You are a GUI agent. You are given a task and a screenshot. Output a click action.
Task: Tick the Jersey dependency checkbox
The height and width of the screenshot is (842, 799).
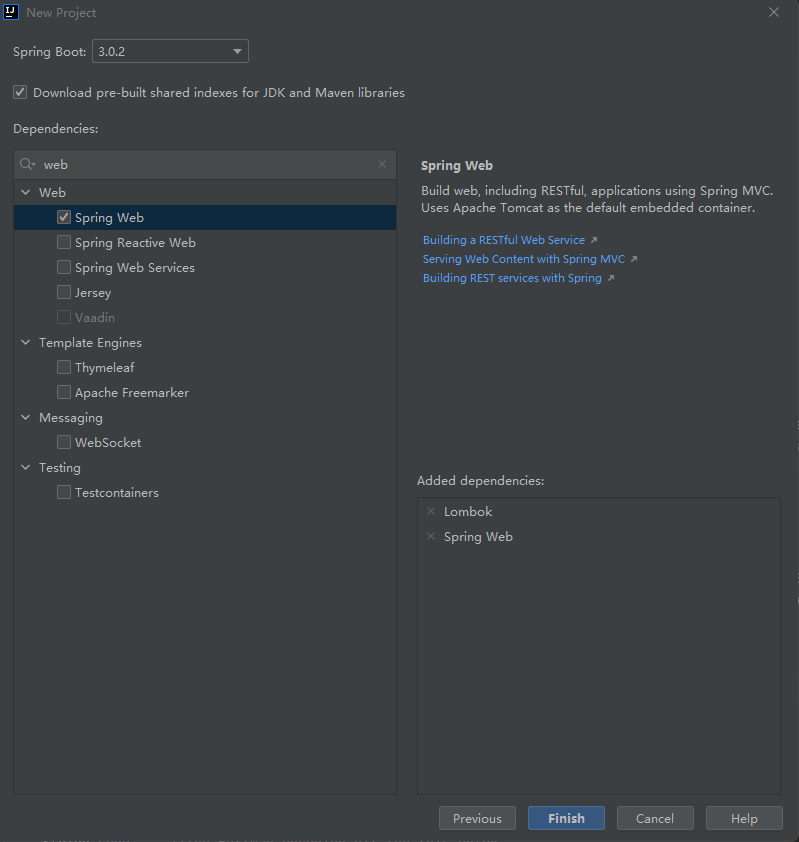click(64, 292)
